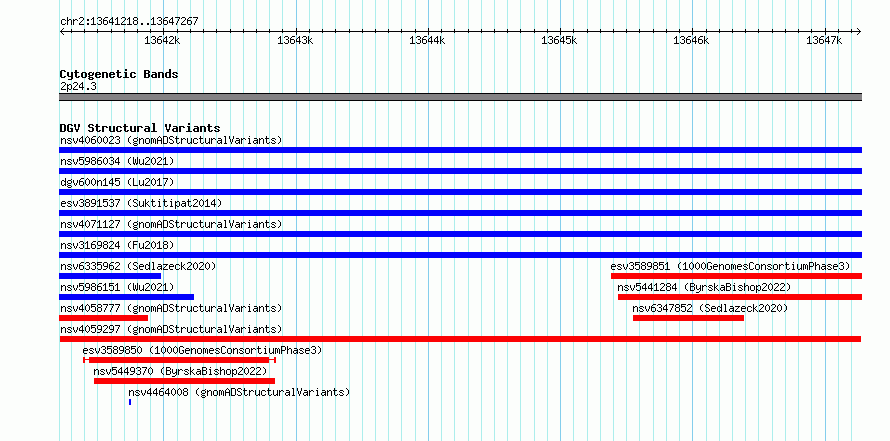Image resolution: width=890 pixels, height=441 pixels.
Task: Click the Cytogenetic Bands track heading
Action: (x=119, y=74)
